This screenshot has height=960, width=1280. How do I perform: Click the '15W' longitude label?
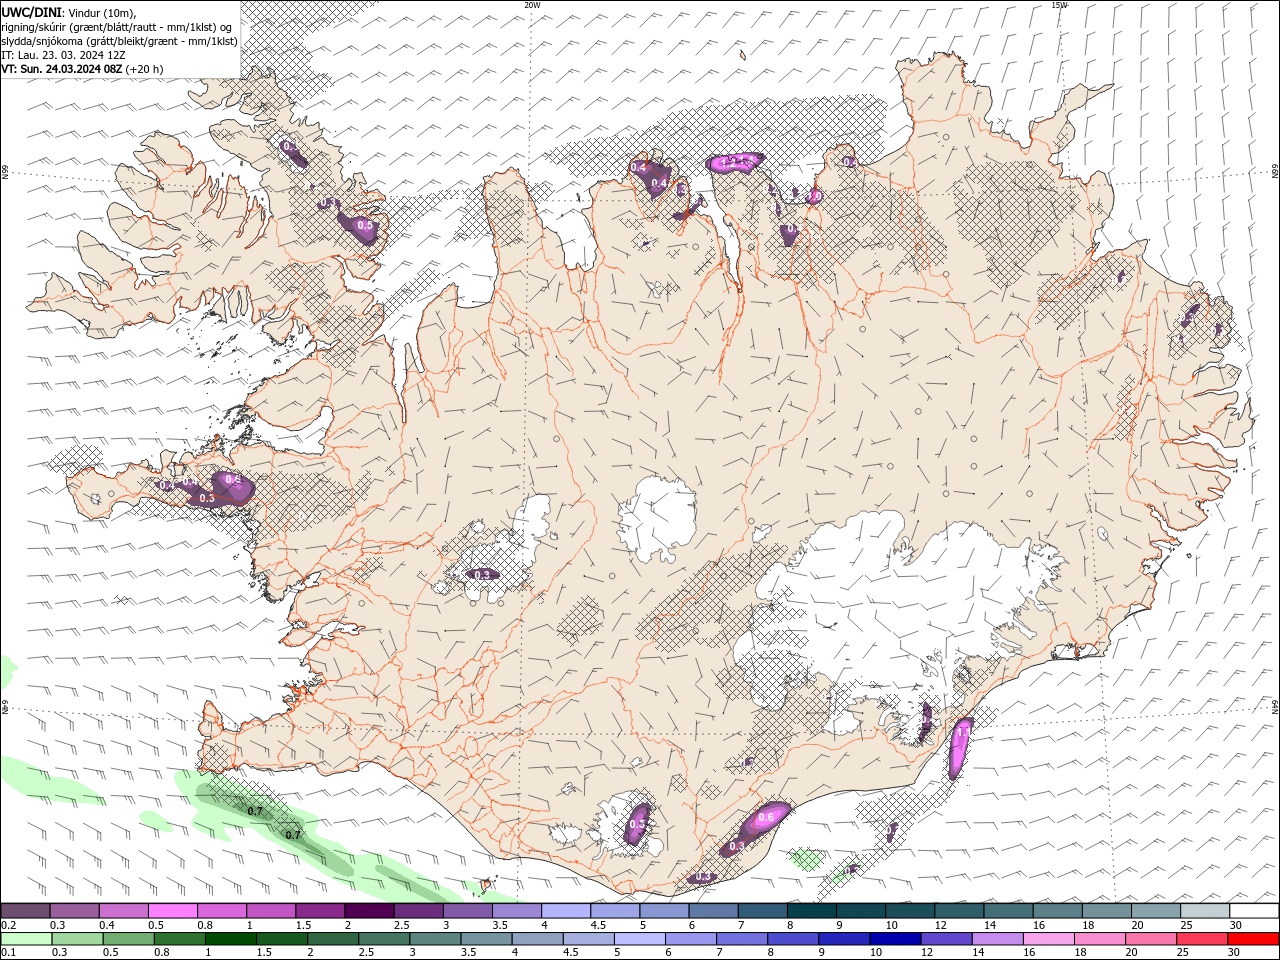1059,5
